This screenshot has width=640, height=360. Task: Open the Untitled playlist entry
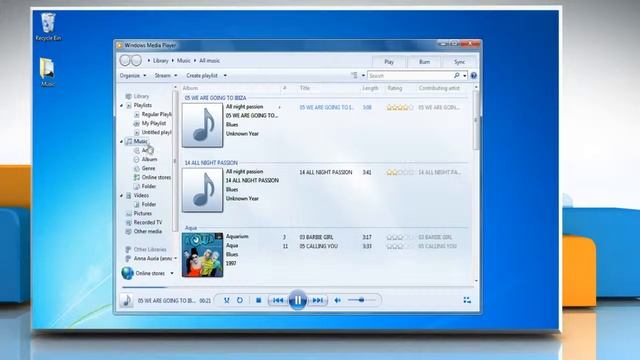pyautogui.click(x=156, y=132)
